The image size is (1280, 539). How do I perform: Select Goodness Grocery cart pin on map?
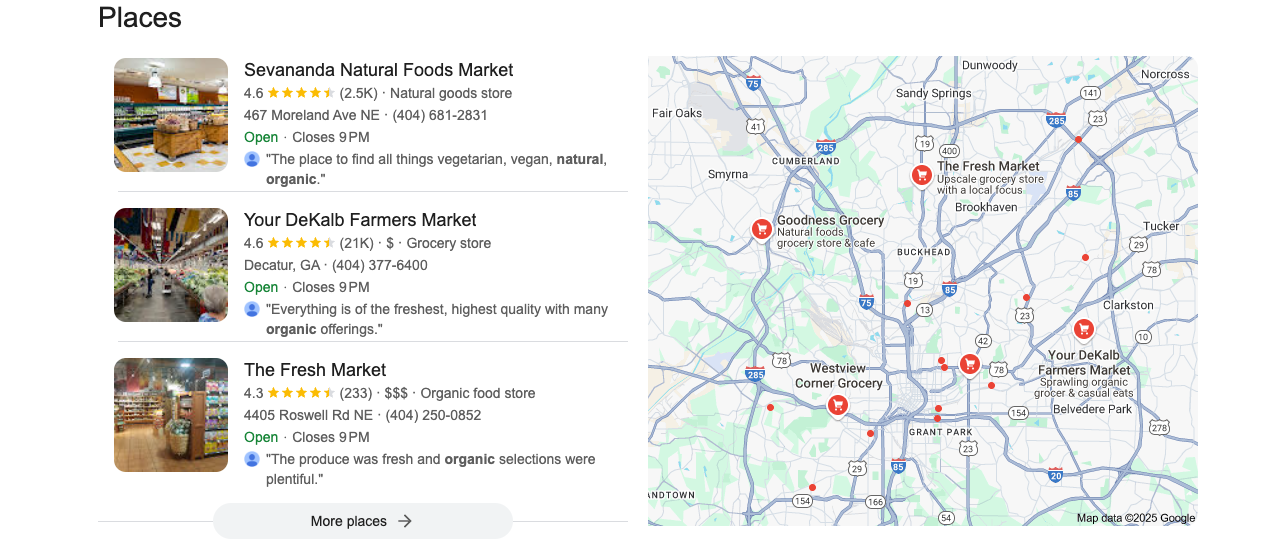(x=762, y=230)
